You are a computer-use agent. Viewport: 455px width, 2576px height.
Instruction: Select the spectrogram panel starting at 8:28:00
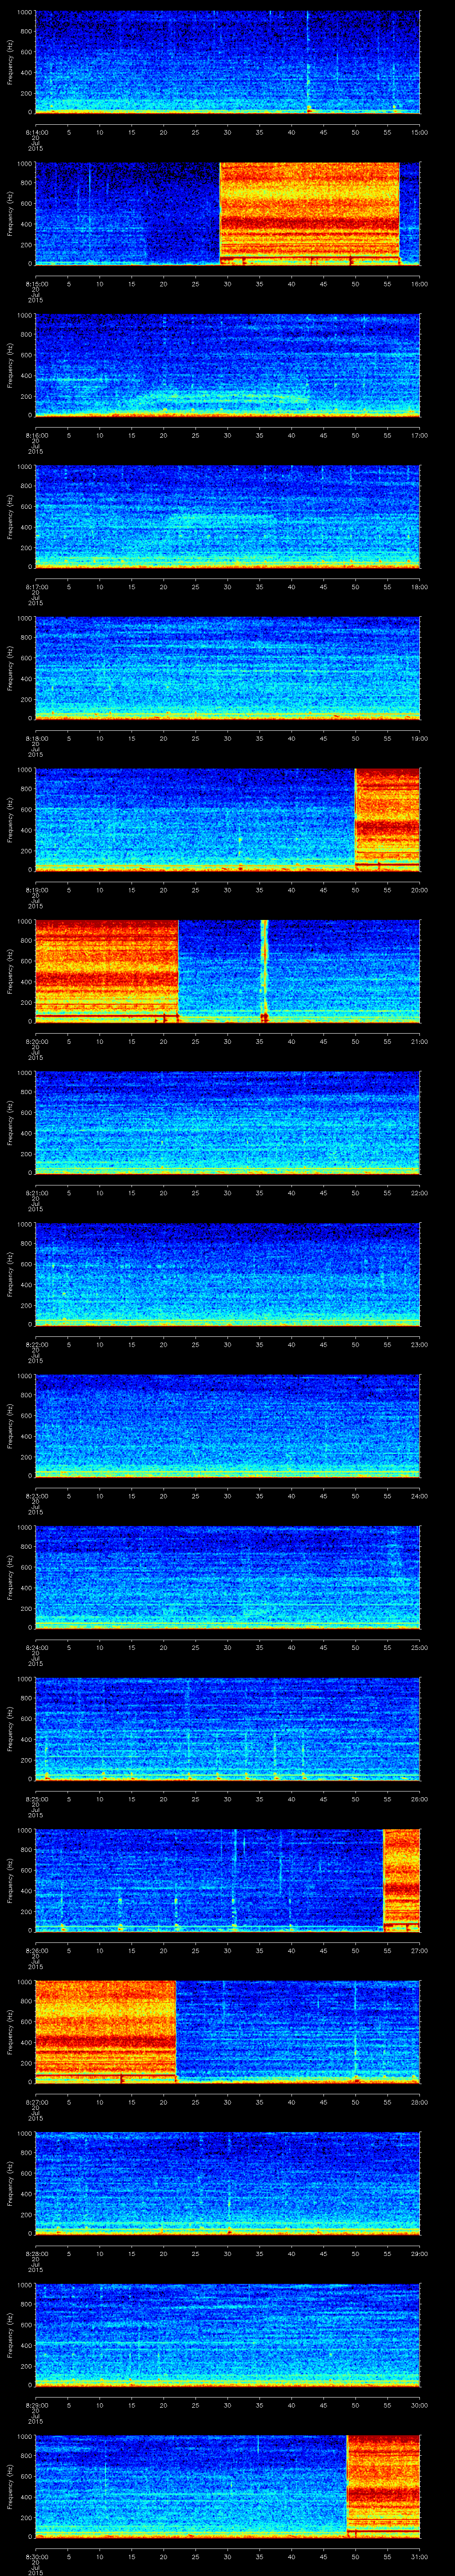227,2184
